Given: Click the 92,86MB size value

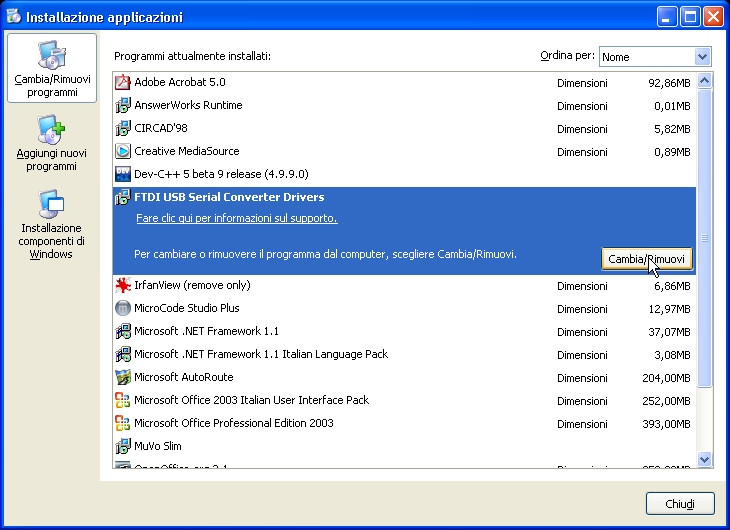Looking at the screenshot, I should click(669, 83).
